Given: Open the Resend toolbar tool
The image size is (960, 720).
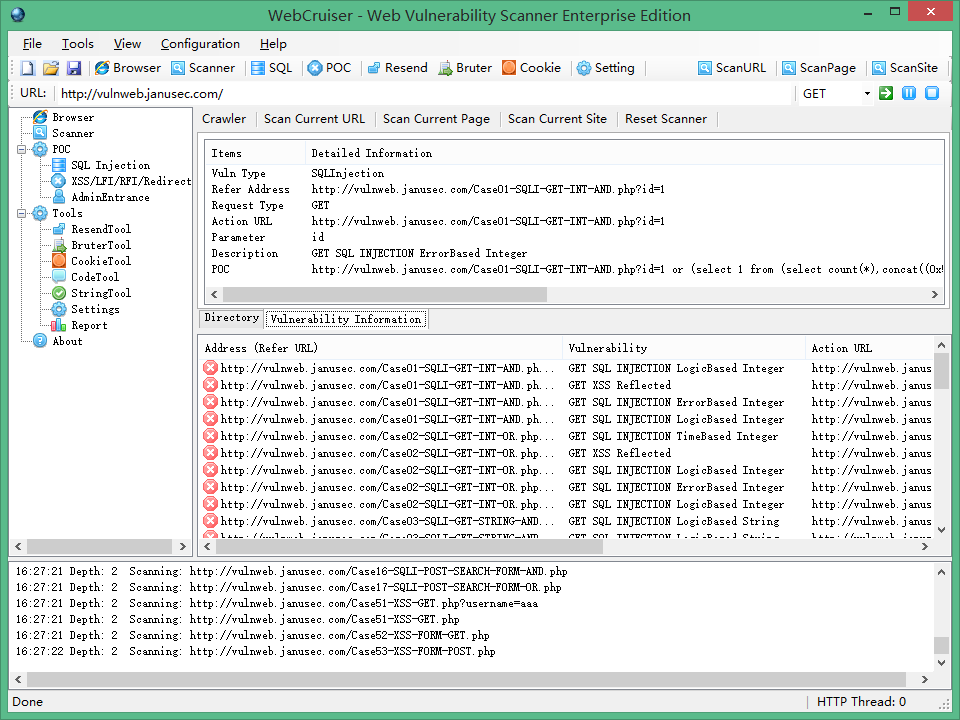Looking at the screenshot, I should pyautogui.click(x=397, y=68).
